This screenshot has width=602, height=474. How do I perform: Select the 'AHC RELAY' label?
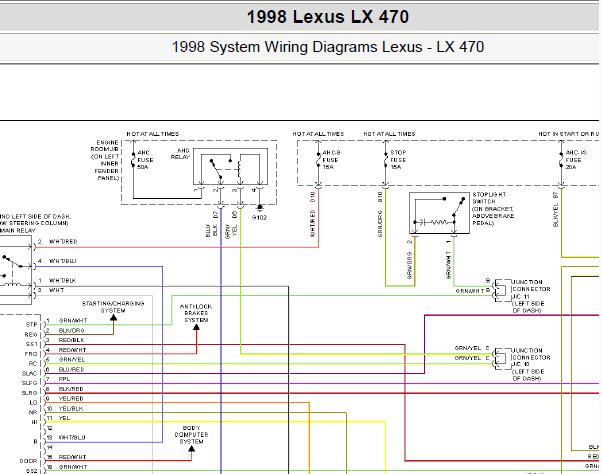[180, 154]
